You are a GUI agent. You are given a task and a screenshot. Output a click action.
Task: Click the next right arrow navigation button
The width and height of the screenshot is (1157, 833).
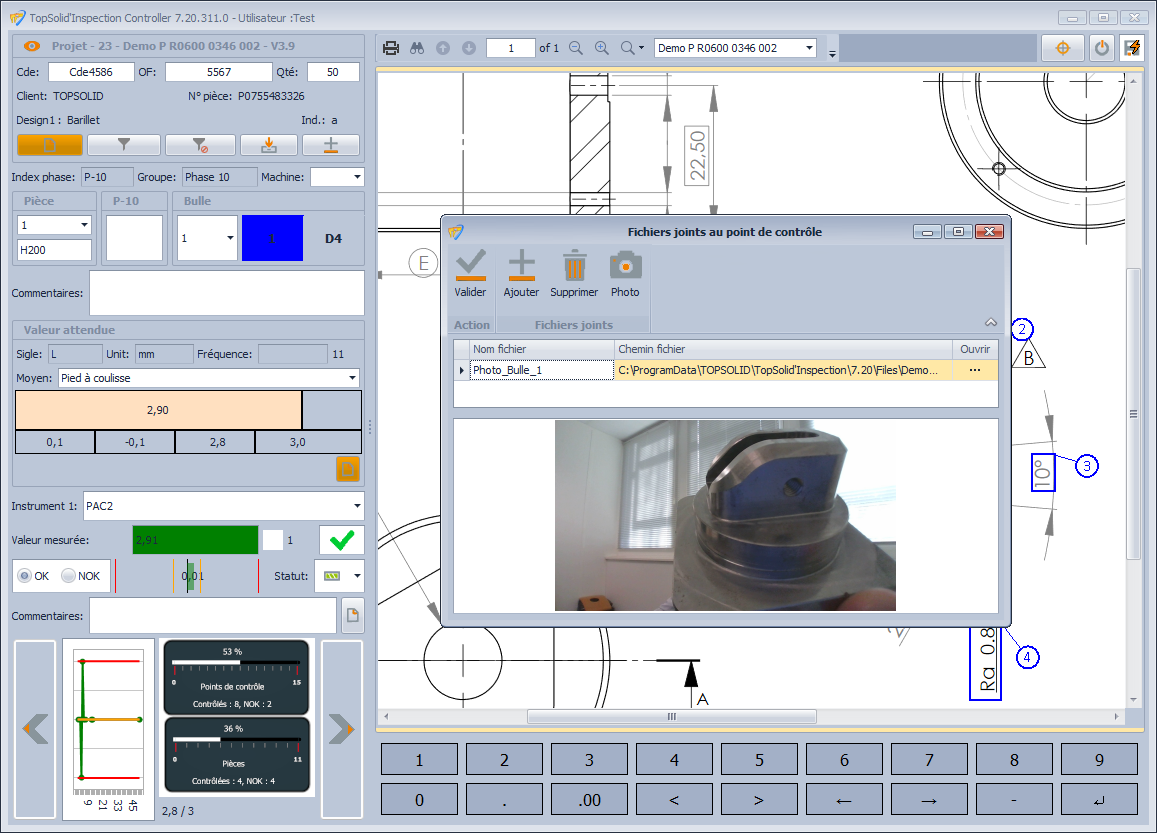click(x=341, y=729)
